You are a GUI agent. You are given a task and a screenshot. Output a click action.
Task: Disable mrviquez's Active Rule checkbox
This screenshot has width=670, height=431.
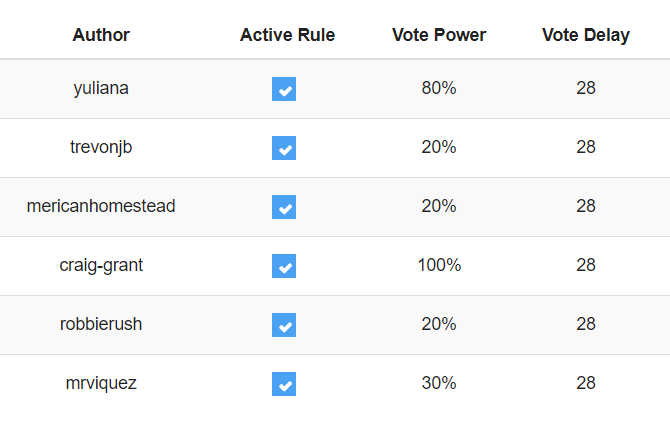(x=284, y=385)
